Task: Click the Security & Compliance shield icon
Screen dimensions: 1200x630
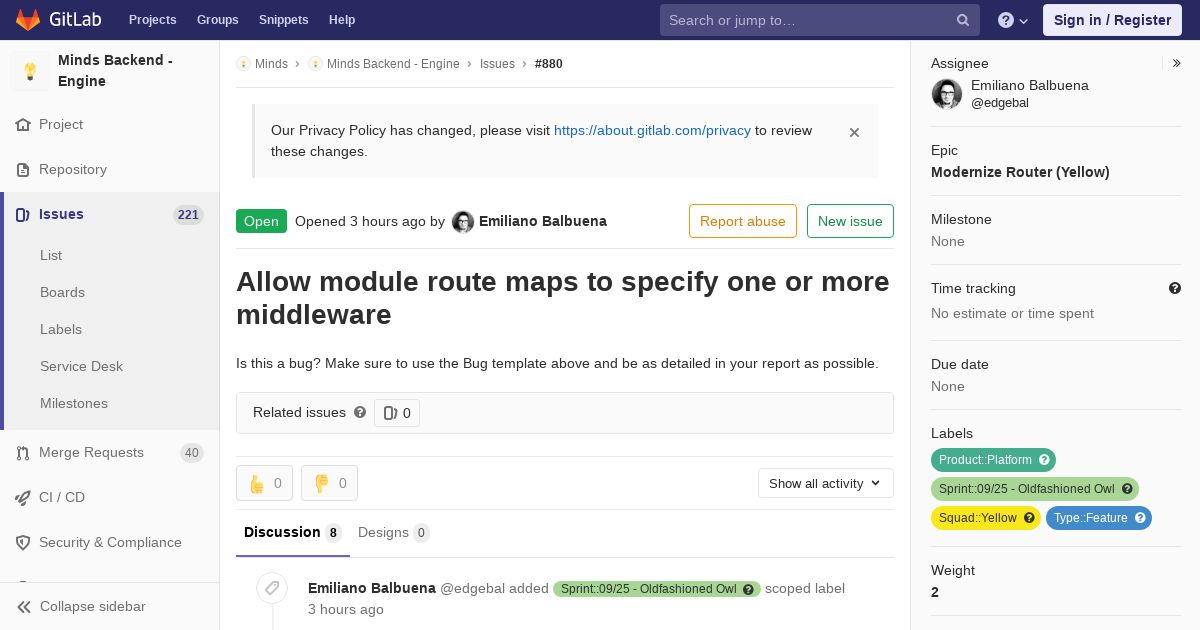Action: (23, 543)
